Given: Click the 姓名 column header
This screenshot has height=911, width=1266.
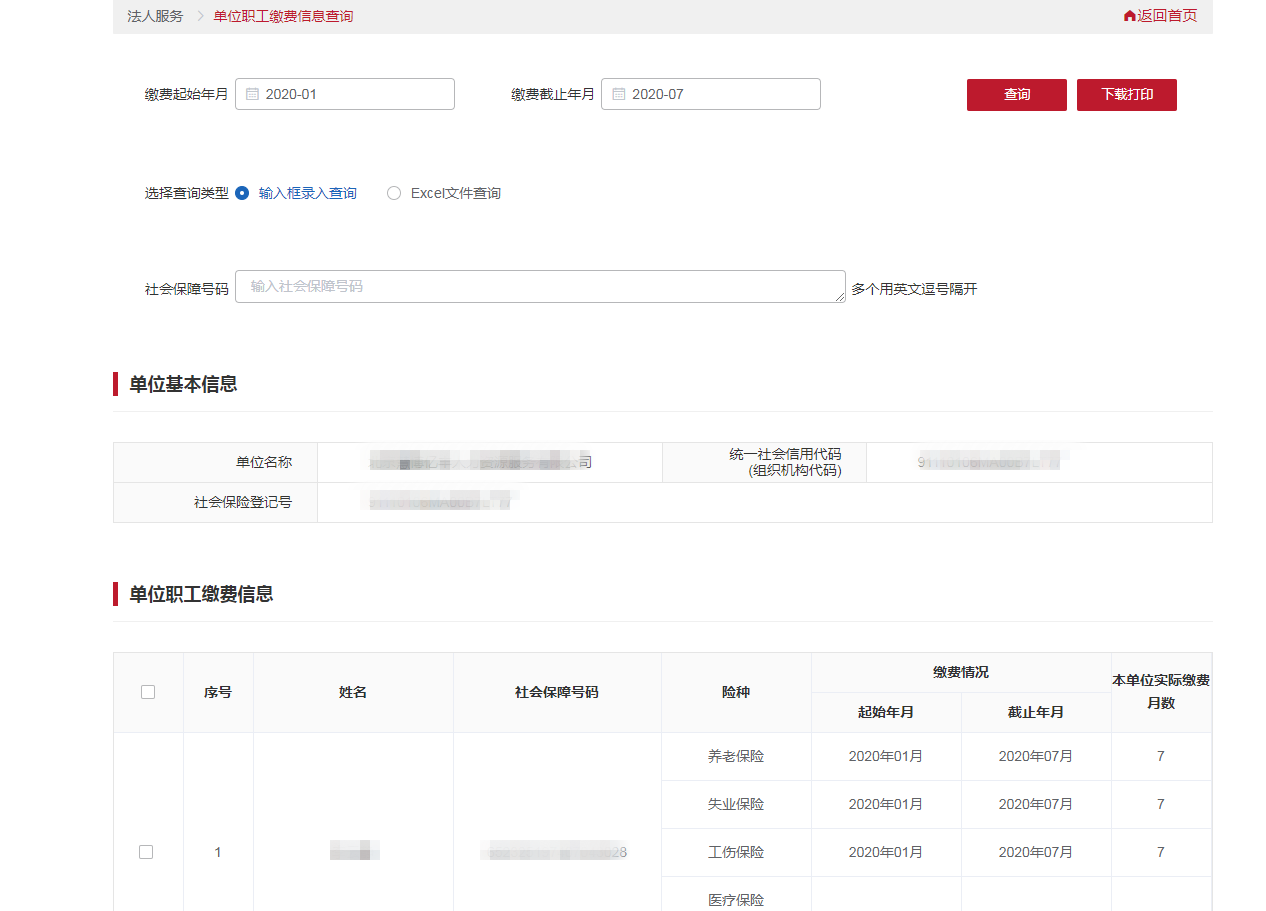Looking at the screenshot, I should (353, 691).
